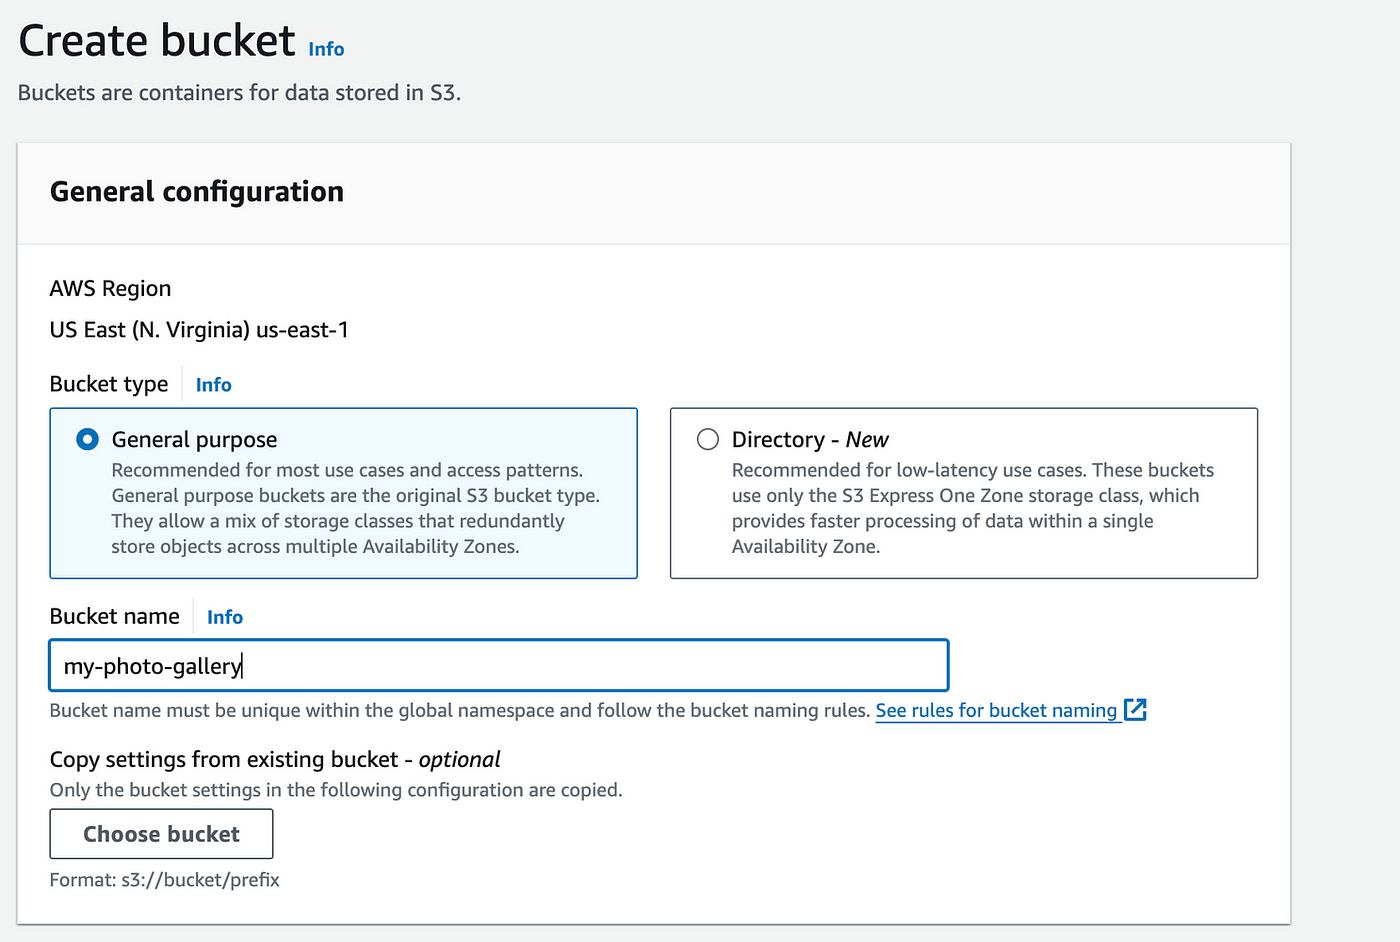
Task: Click the Directory bucket type card
Action: point(963,493)
